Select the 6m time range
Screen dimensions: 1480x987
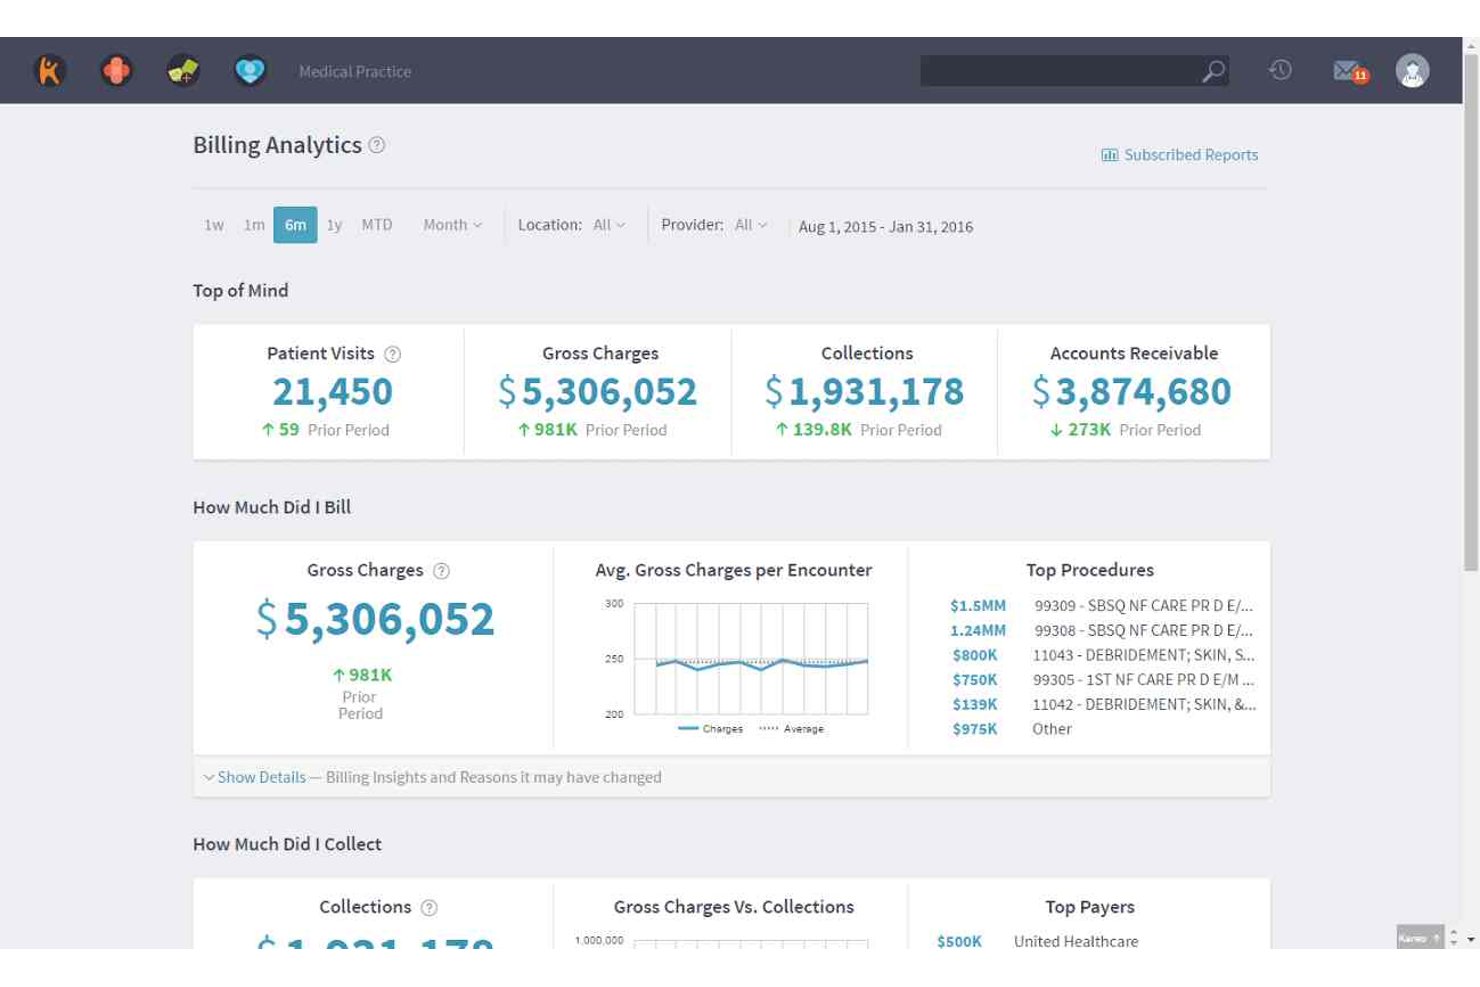click(x=295, y=225)
